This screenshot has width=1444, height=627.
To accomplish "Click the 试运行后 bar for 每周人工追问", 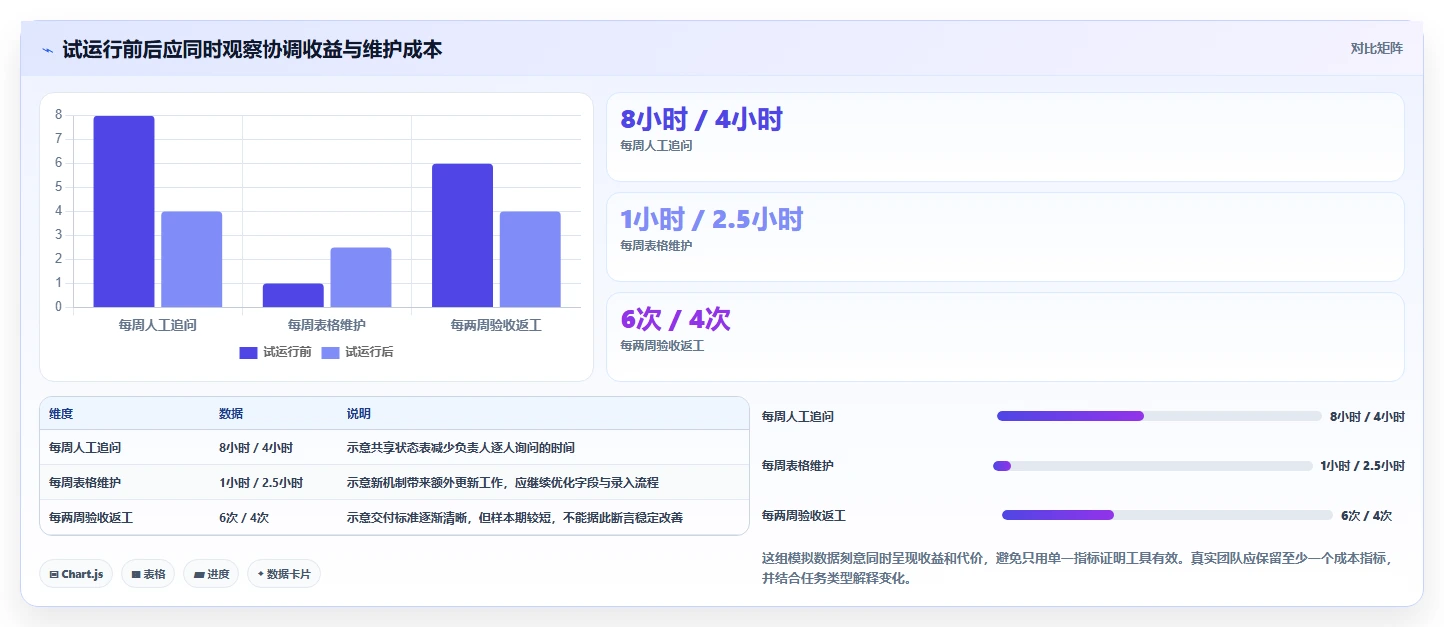I will pyautogui.click(x=191, y=259).
